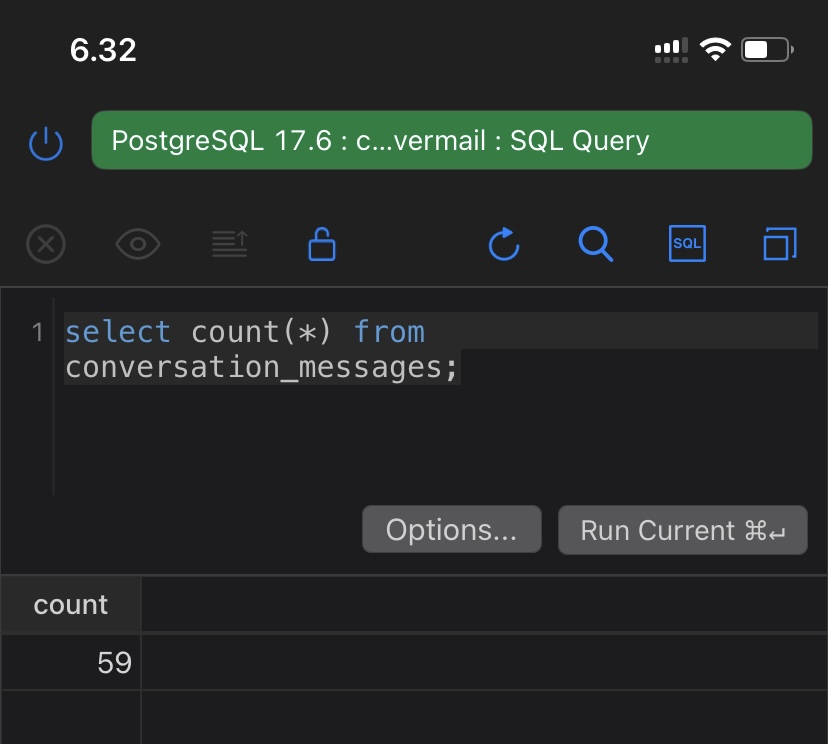This screenshot has width=828, height=744.
Task: Toggle the eye preview icon
Action: pos(138,244)
